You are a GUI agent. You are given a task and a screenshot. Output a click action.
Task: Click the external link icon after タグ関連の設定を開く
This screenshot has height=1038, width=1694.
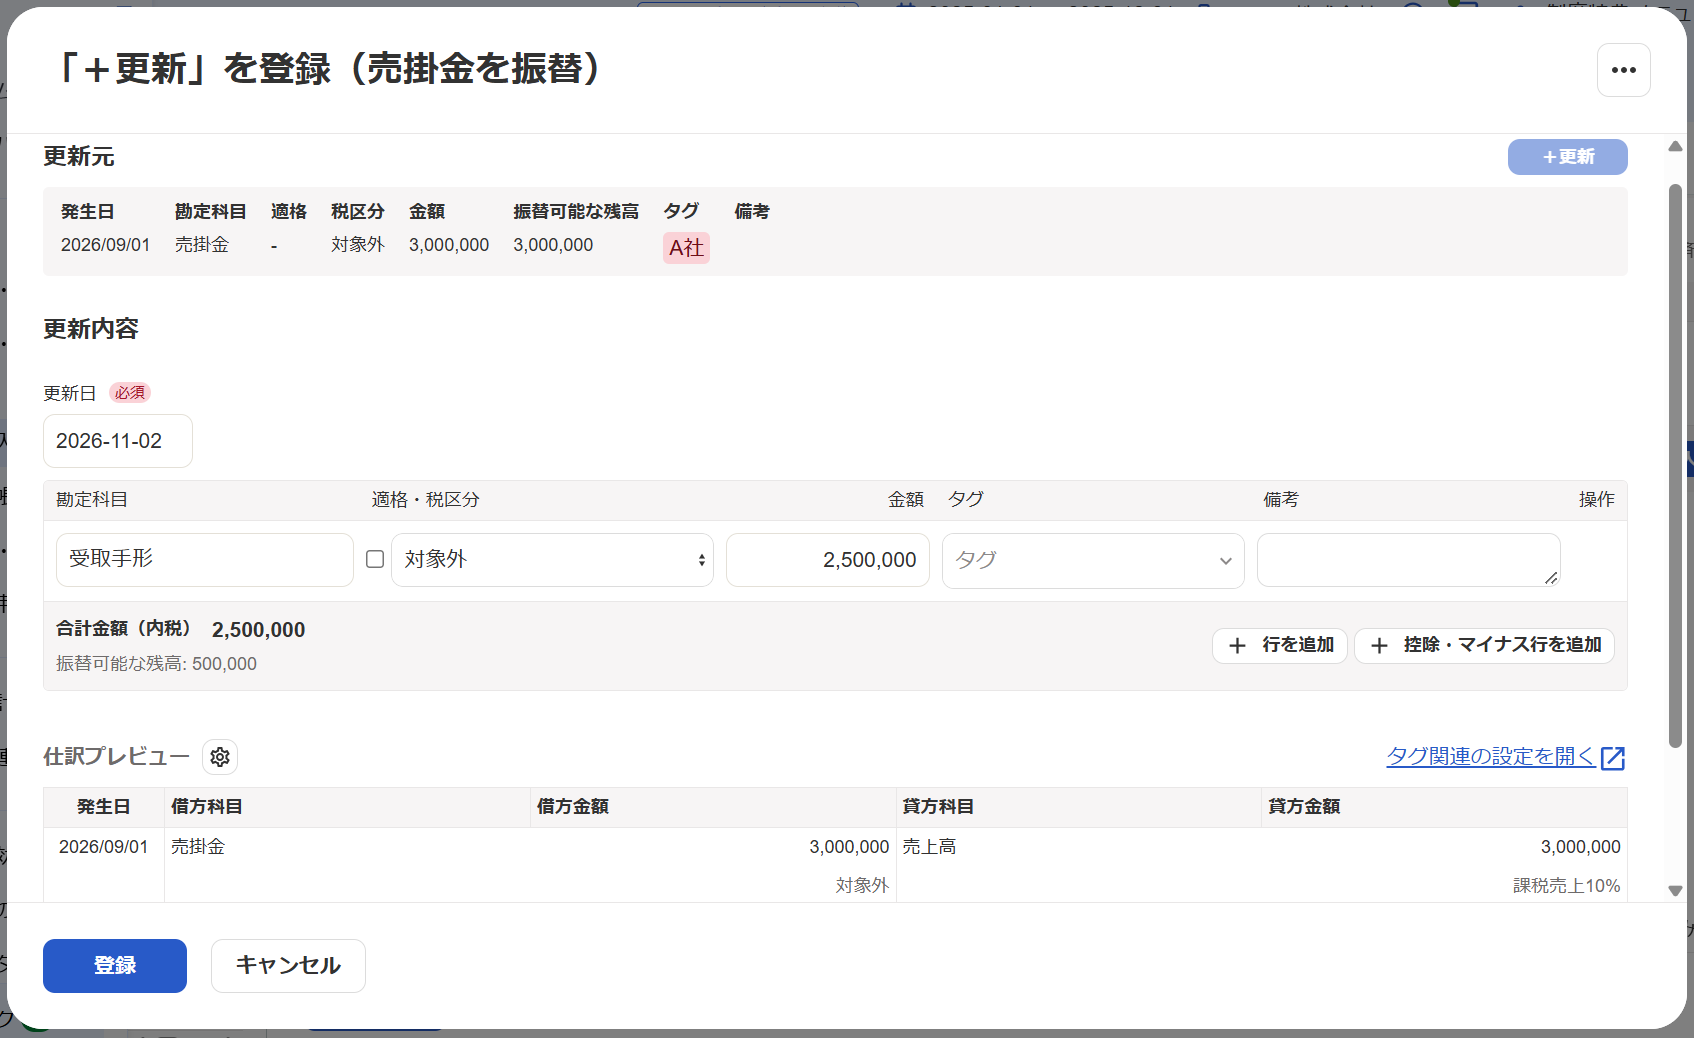pos(1613,758)
